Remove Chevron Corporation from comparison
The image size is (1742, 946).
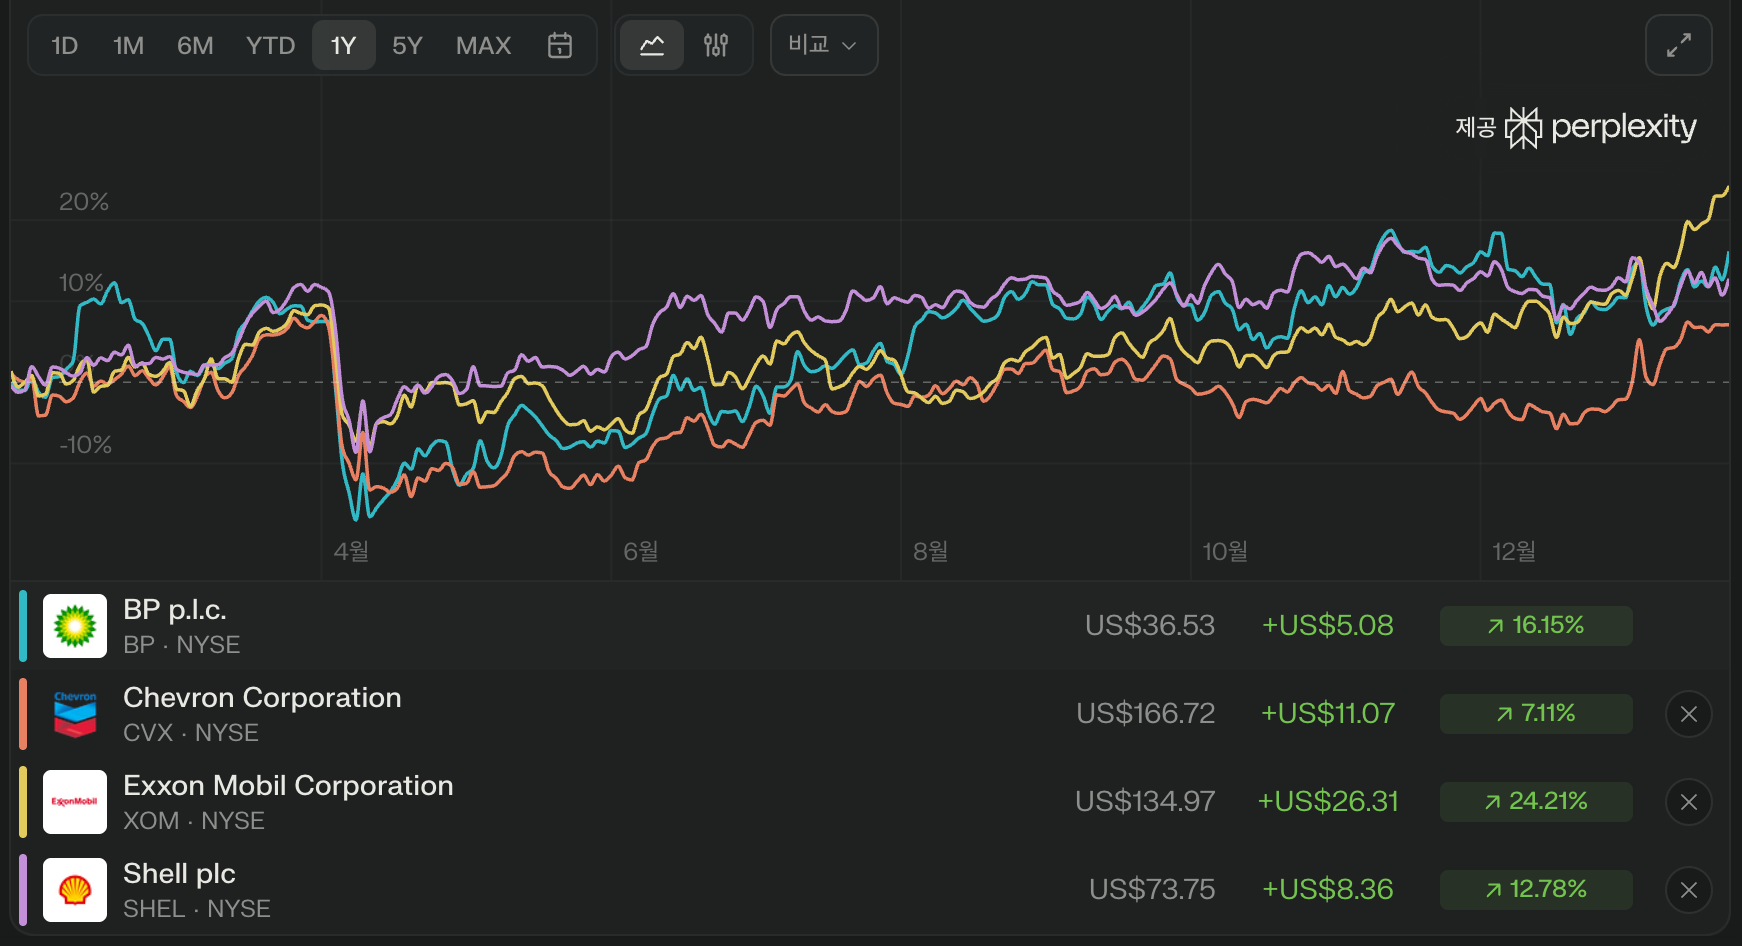(x=1688, y=714)
